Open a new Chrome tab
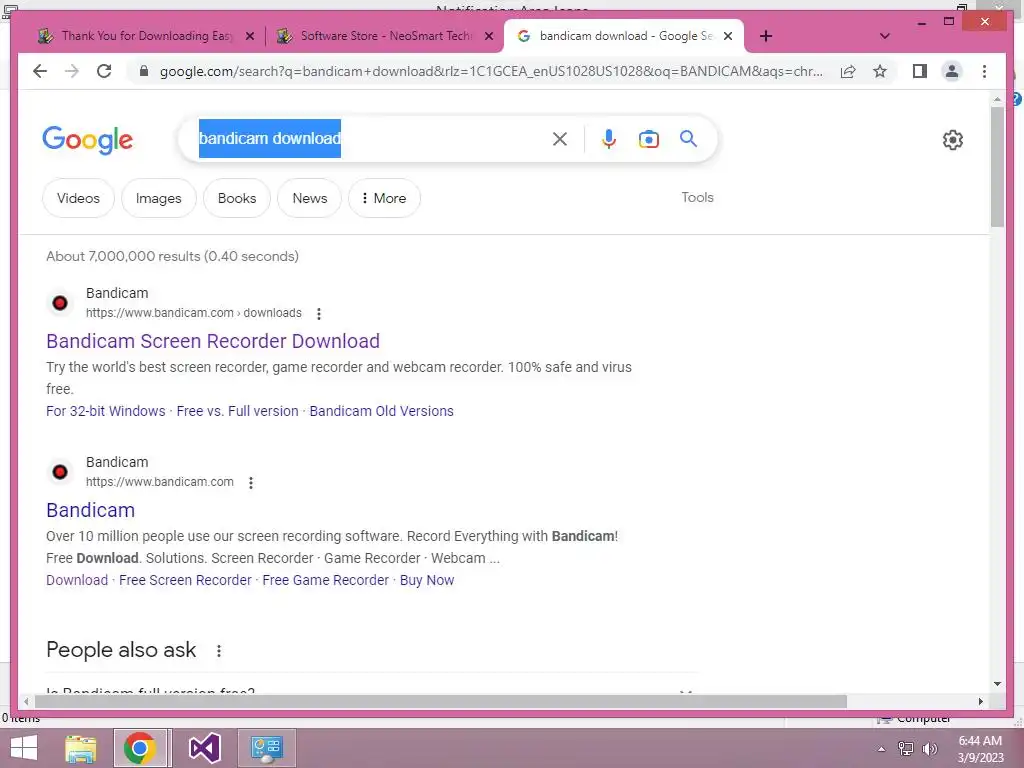The image size is (1024, 768). [766, 36]
